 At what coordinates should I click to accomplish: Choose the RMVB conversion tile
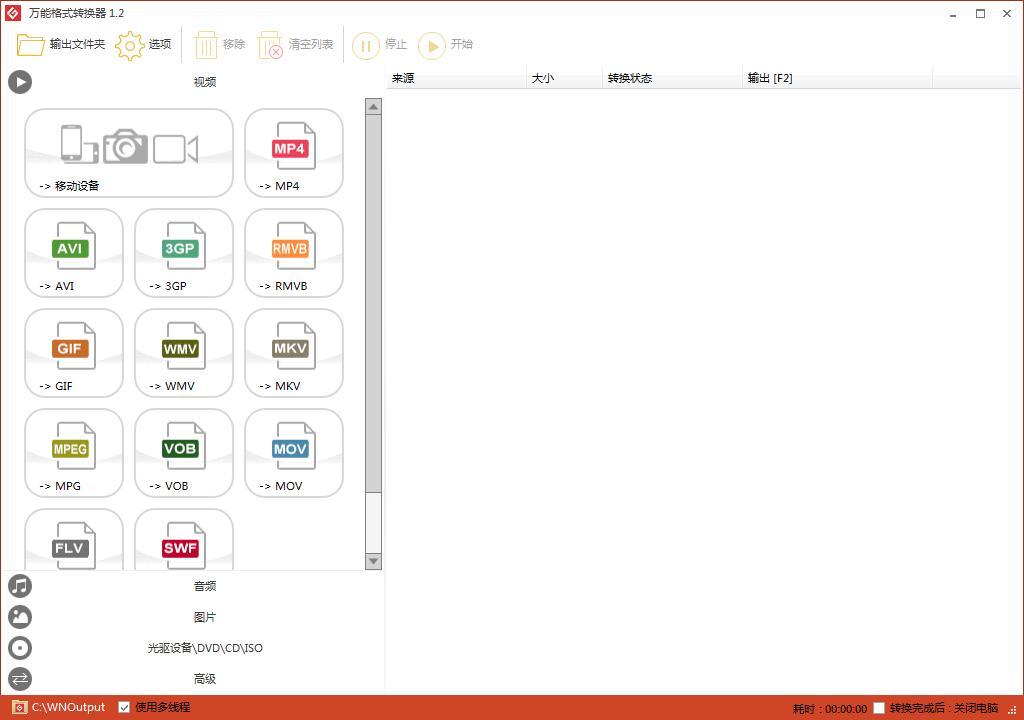click(x=293, y=252)
